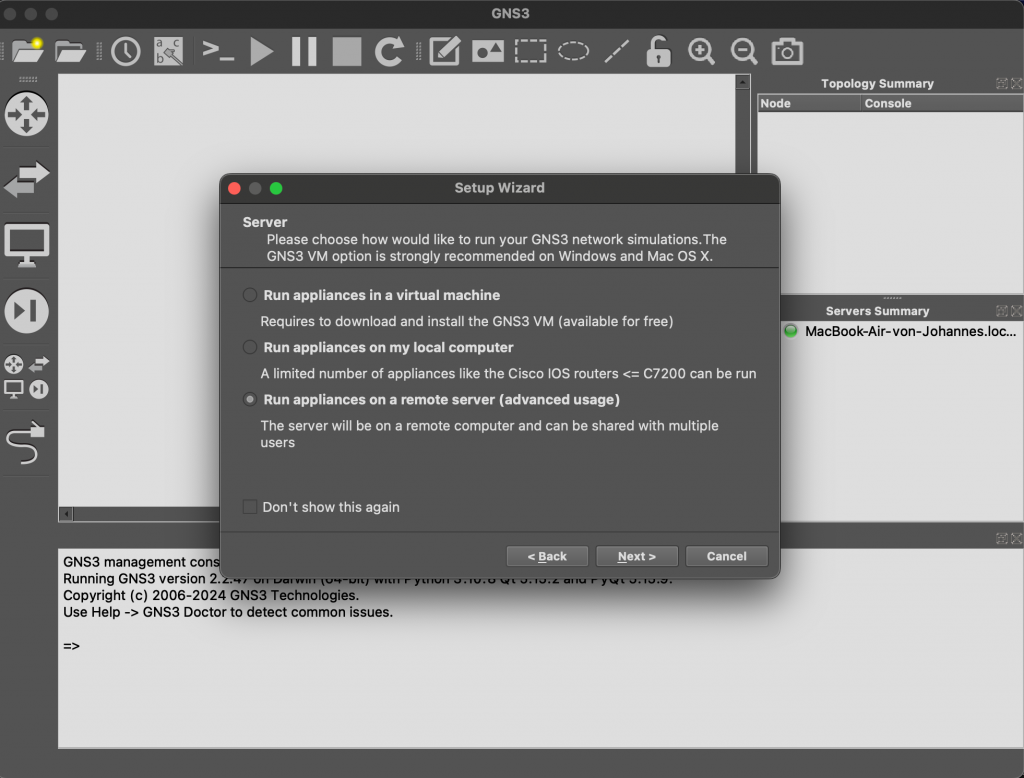The height and width of the screenshot is (778, 1024).
Task: Close the console dock panel
Action: click(1016, 538)
